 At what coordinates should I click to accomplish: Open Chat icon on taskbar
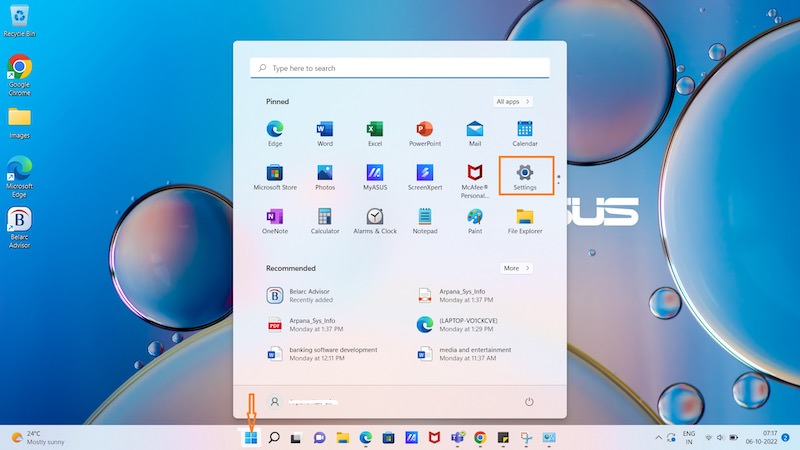tap(319, 438)
